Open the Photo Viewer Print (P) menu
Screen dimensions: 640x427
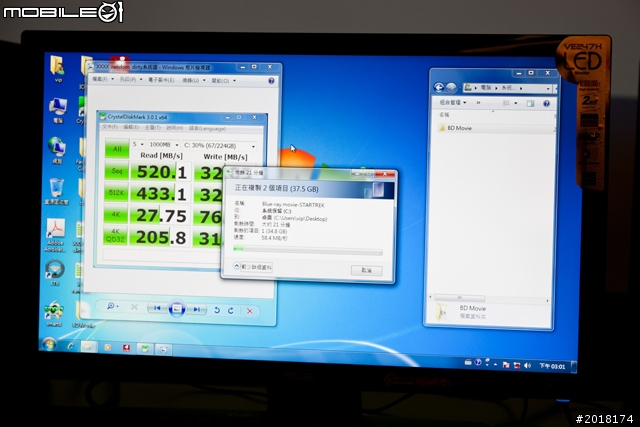click(x=130, y=79)
